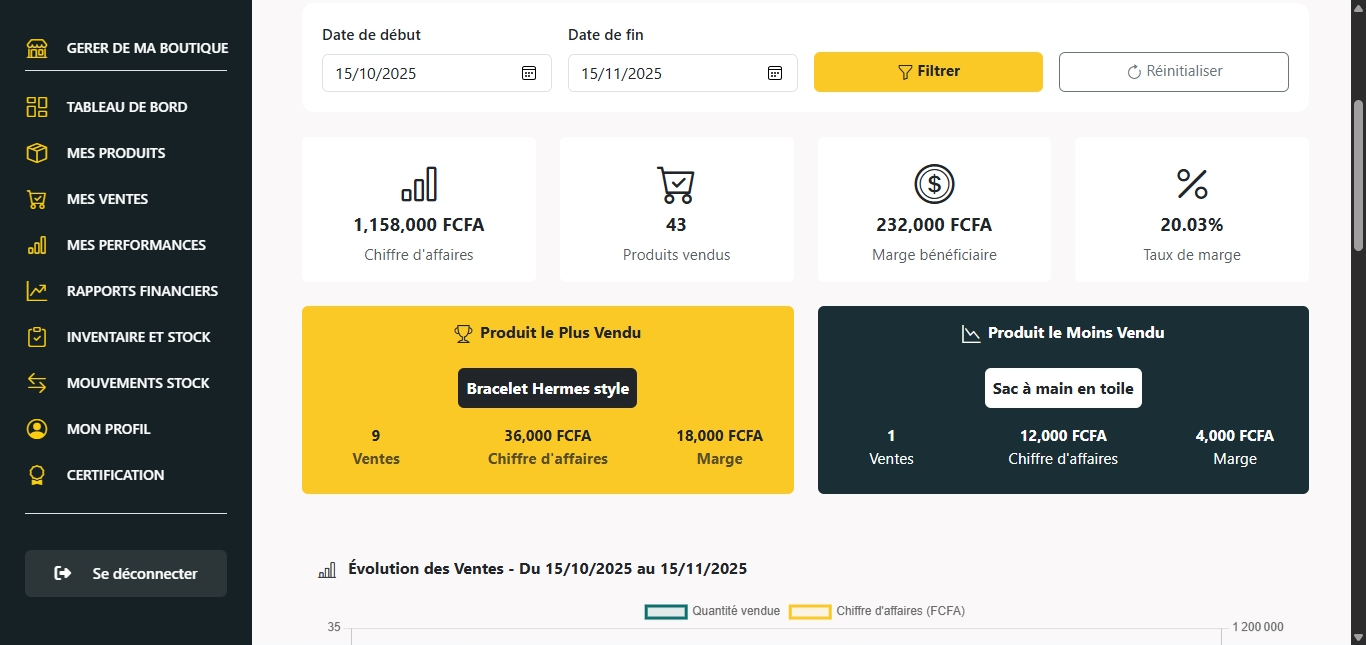Screen dimensions: 1366x645
Task: Click the Tableau de bord grid icon
Action: (37, 107)
